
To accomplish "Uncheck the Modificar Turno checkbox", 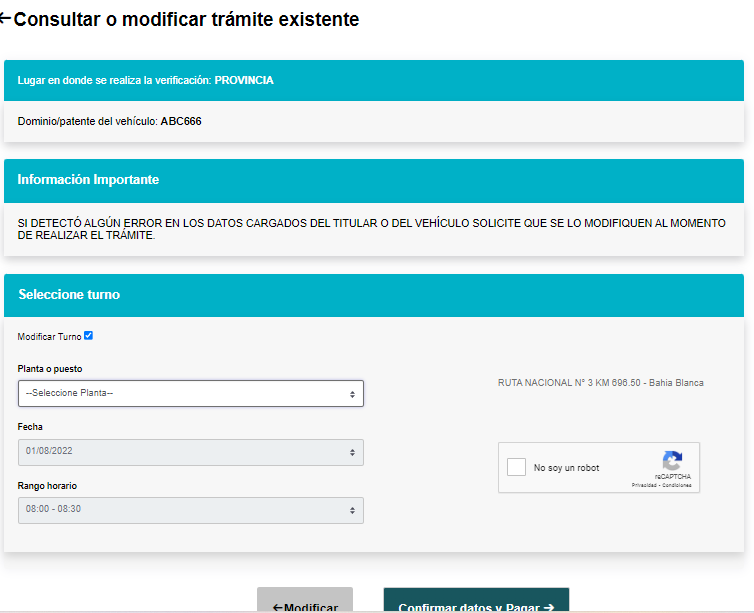I will (x=88, y=336).
